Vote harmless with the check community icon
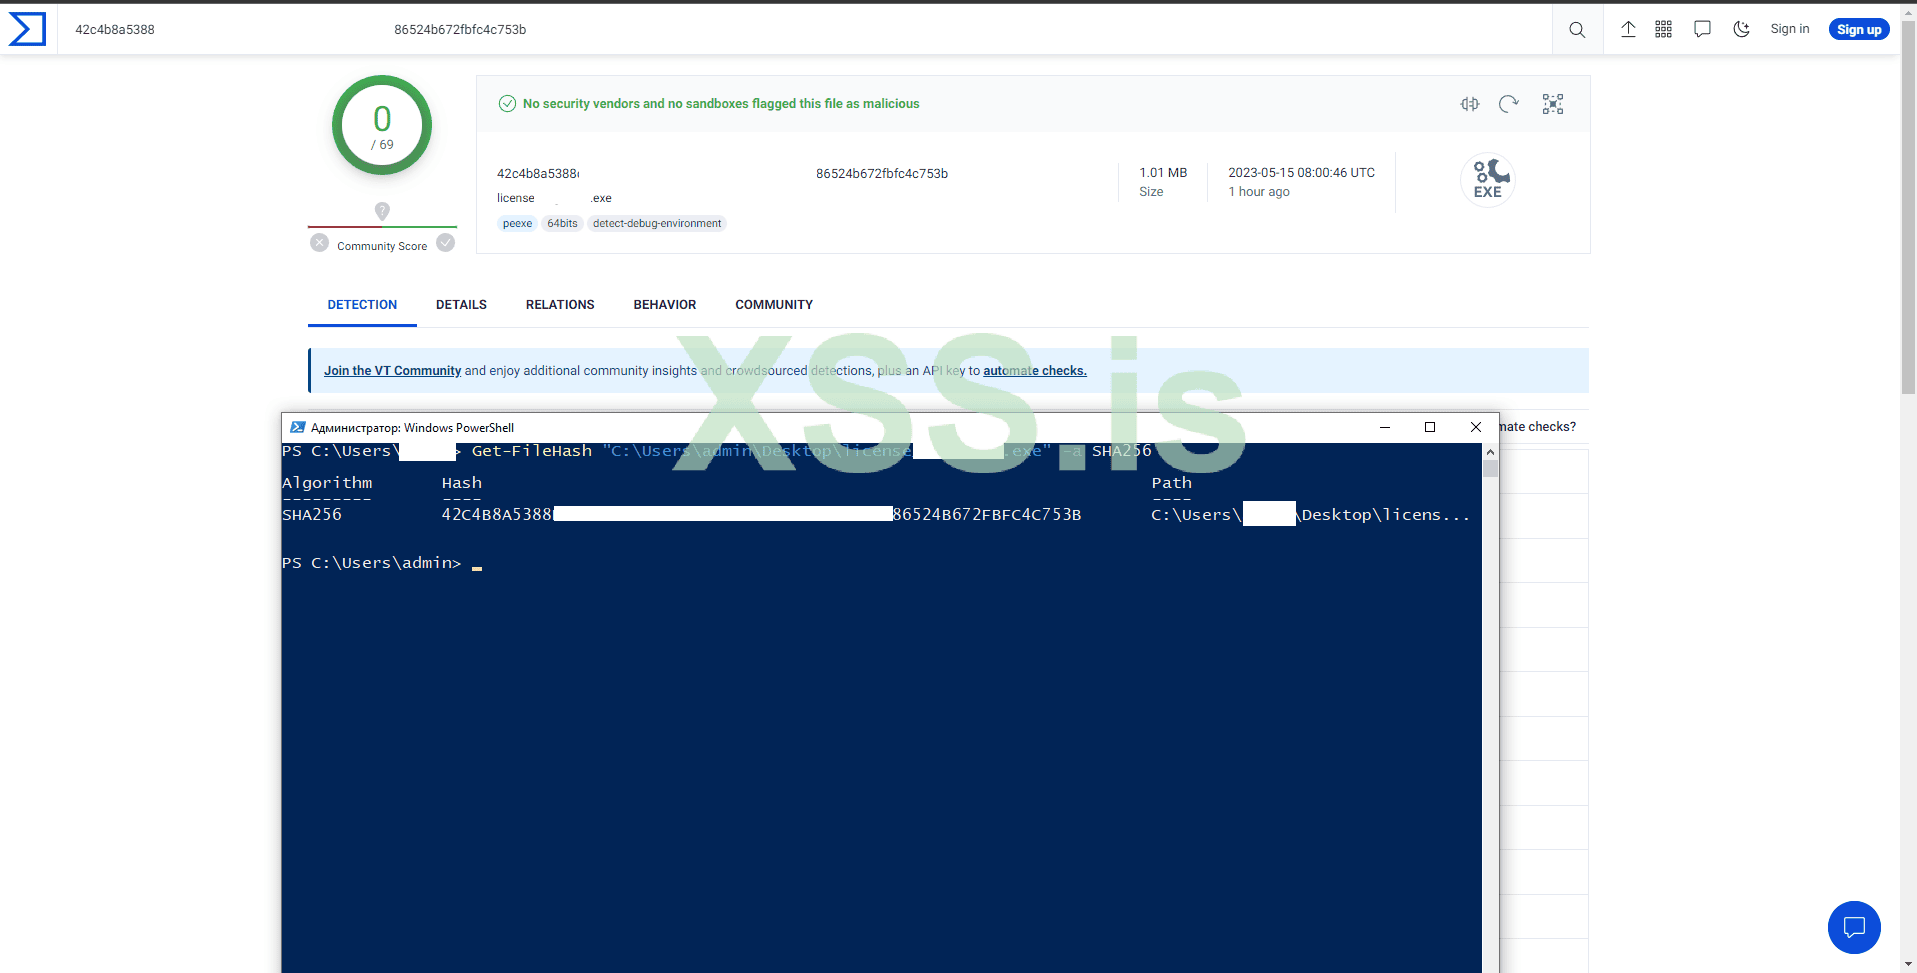The image size is (1917, 973). pos(446,243)
